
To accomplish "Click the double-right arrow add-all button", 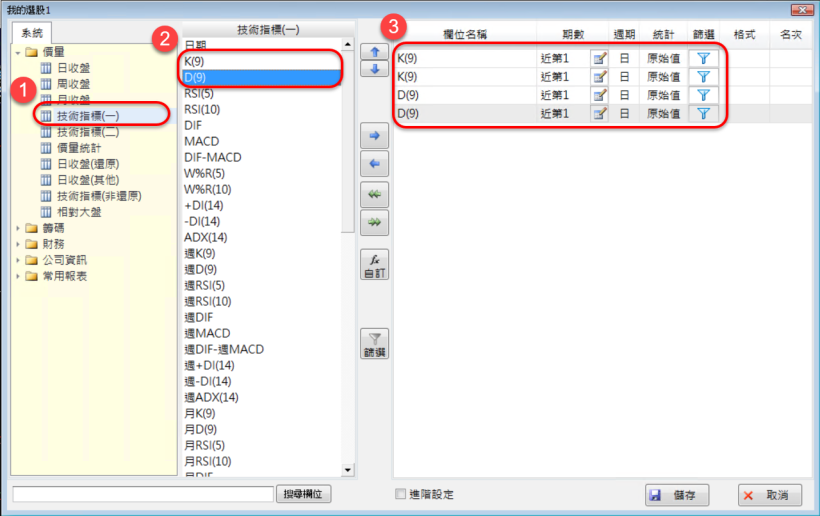I will pos(374,222).
